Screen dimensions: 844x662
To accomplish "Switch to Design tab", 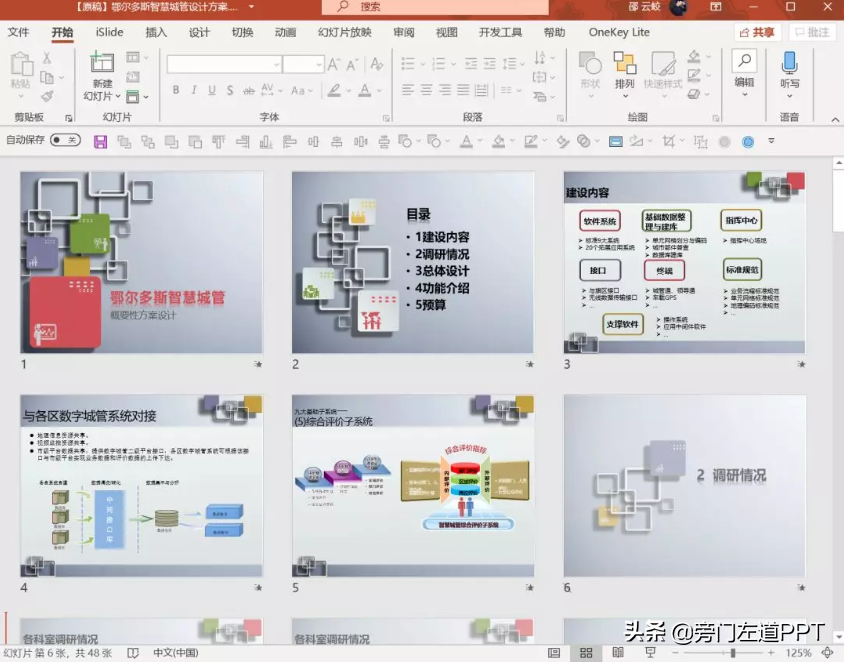I will pos(199,32).
